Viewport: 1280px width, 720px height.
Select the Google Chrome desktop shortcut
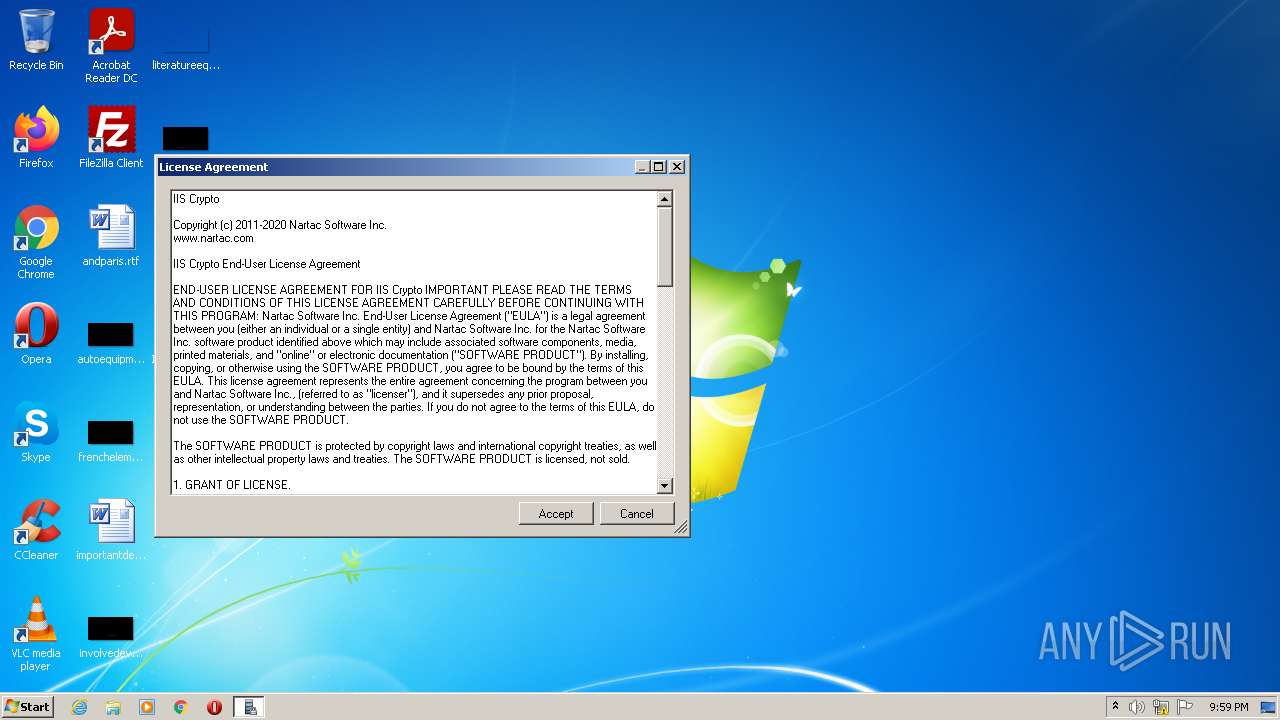[x=36, y=242]
